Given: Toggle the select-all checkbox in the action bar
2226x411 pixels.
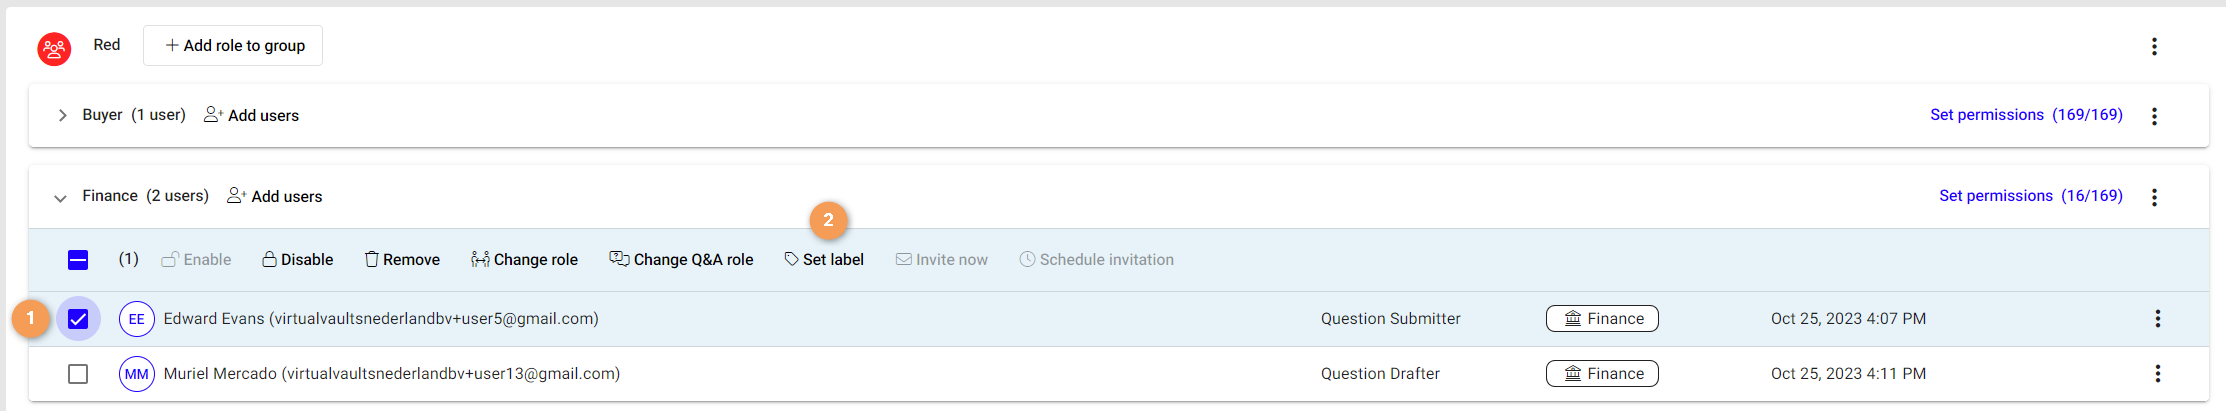Looking at the screenshot, I should pyautogui.click(x=78, y=260).
